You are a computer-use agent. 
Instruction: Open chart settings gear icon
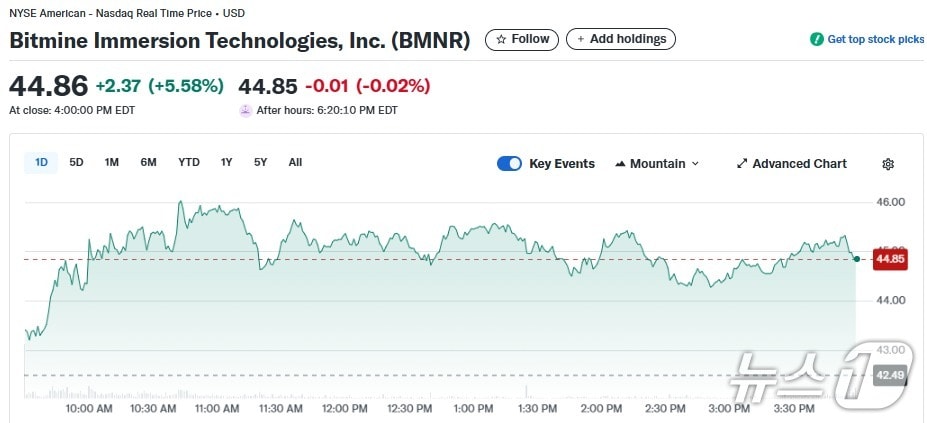pyautogui.click(x=888, y=164)
